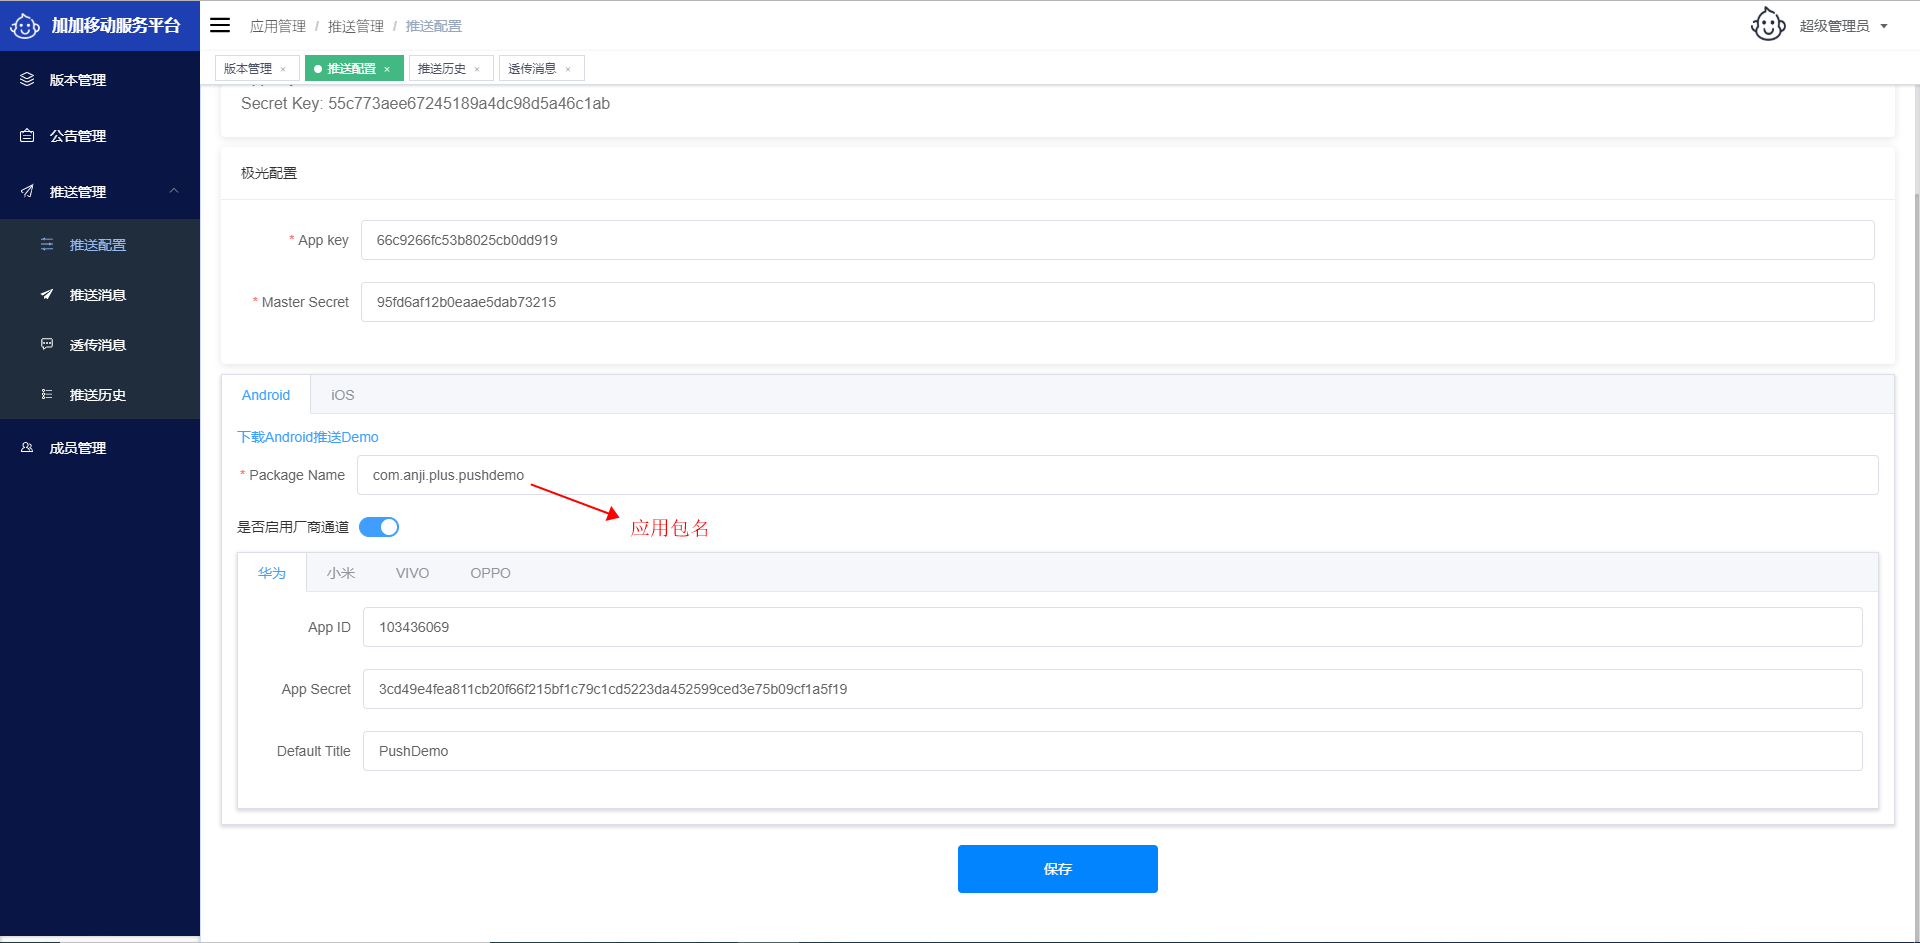Viewport: 1920px width, 943px height.
Task: Click the 透传消息 chat bubble icon
Action: (x=47, y=344)
